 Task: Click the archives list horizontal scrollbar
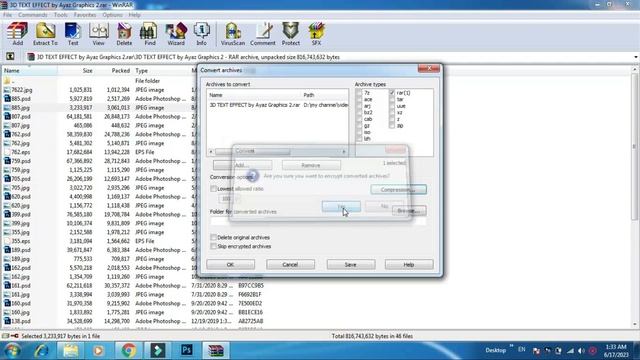tap(278, 151)
